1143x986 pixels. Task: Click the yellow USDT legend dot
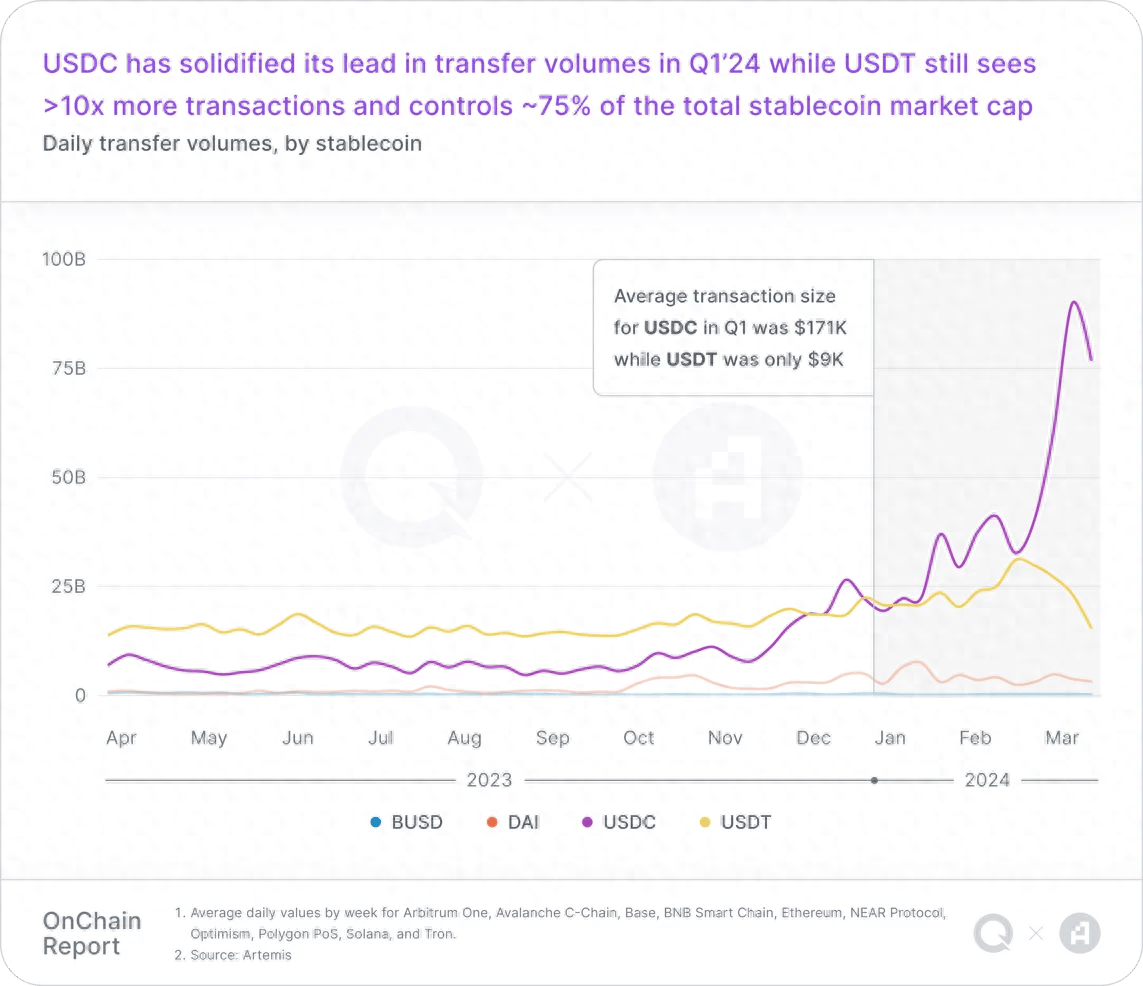tap(704, 823)
